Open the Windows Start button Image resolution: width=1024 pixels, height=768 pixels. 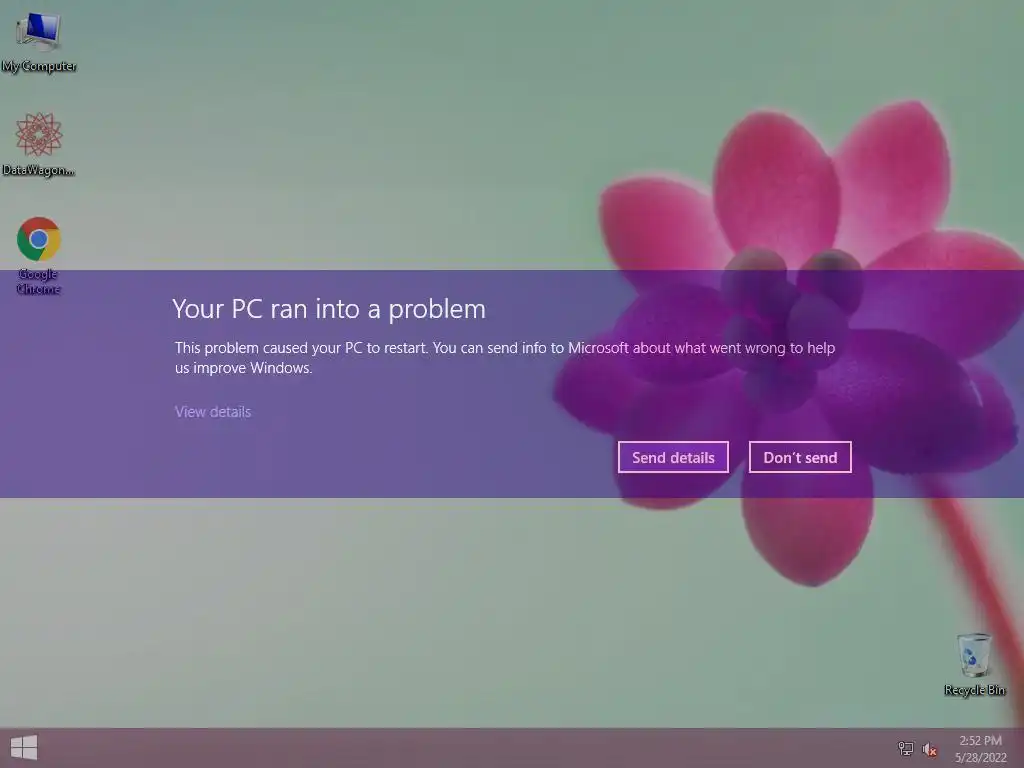[x=24, y=748]
